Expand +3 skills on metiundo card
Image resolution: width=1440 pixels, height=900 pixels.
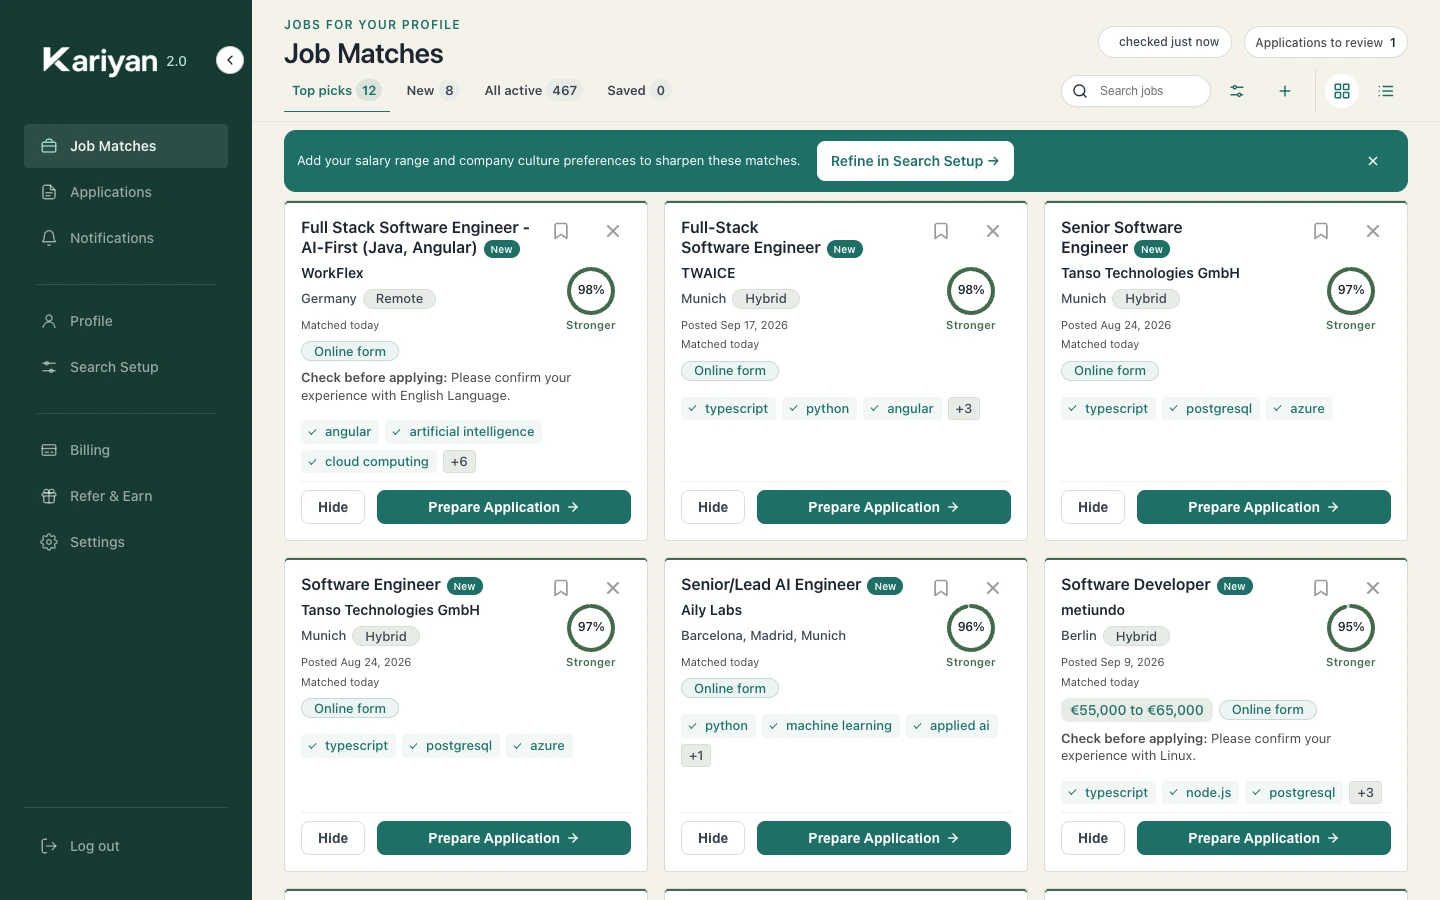click(x=1366, y=793)
